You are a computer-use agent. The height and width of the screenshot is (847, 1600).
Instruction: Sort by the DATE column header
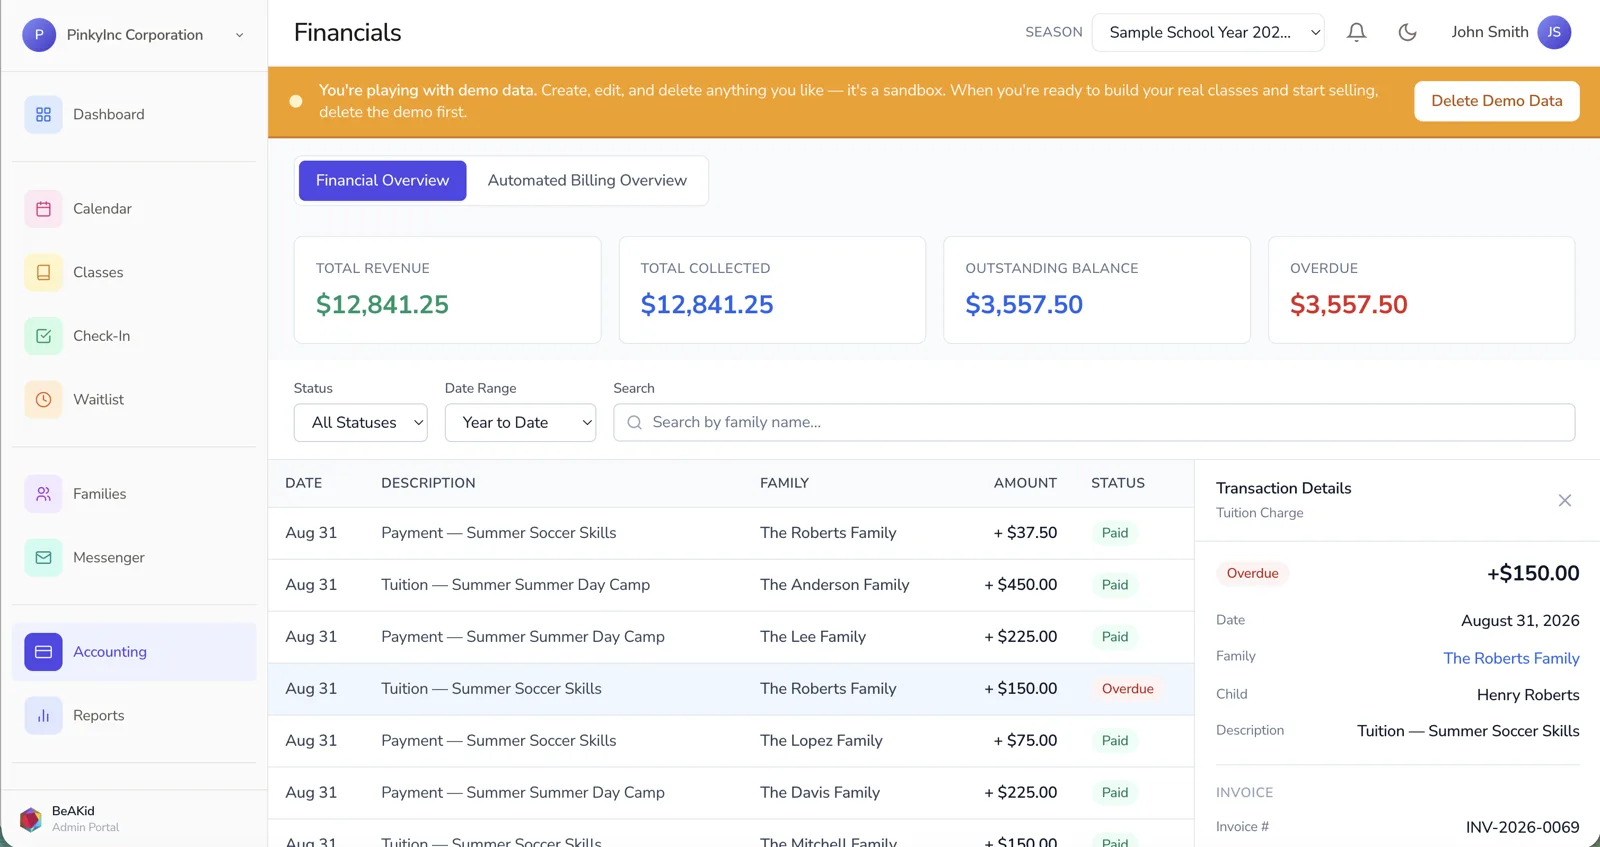304,483
